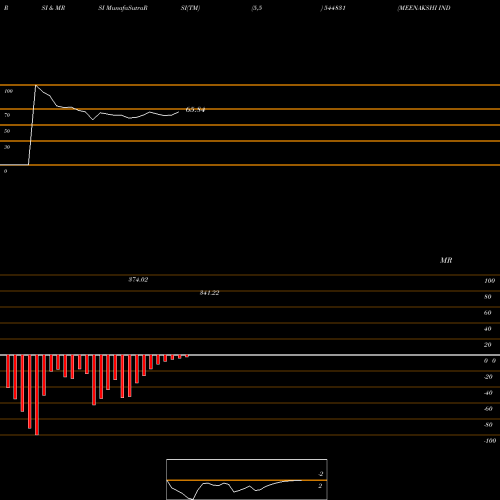
Task: Click the 544831 stock code label
Action: [333, 8]
